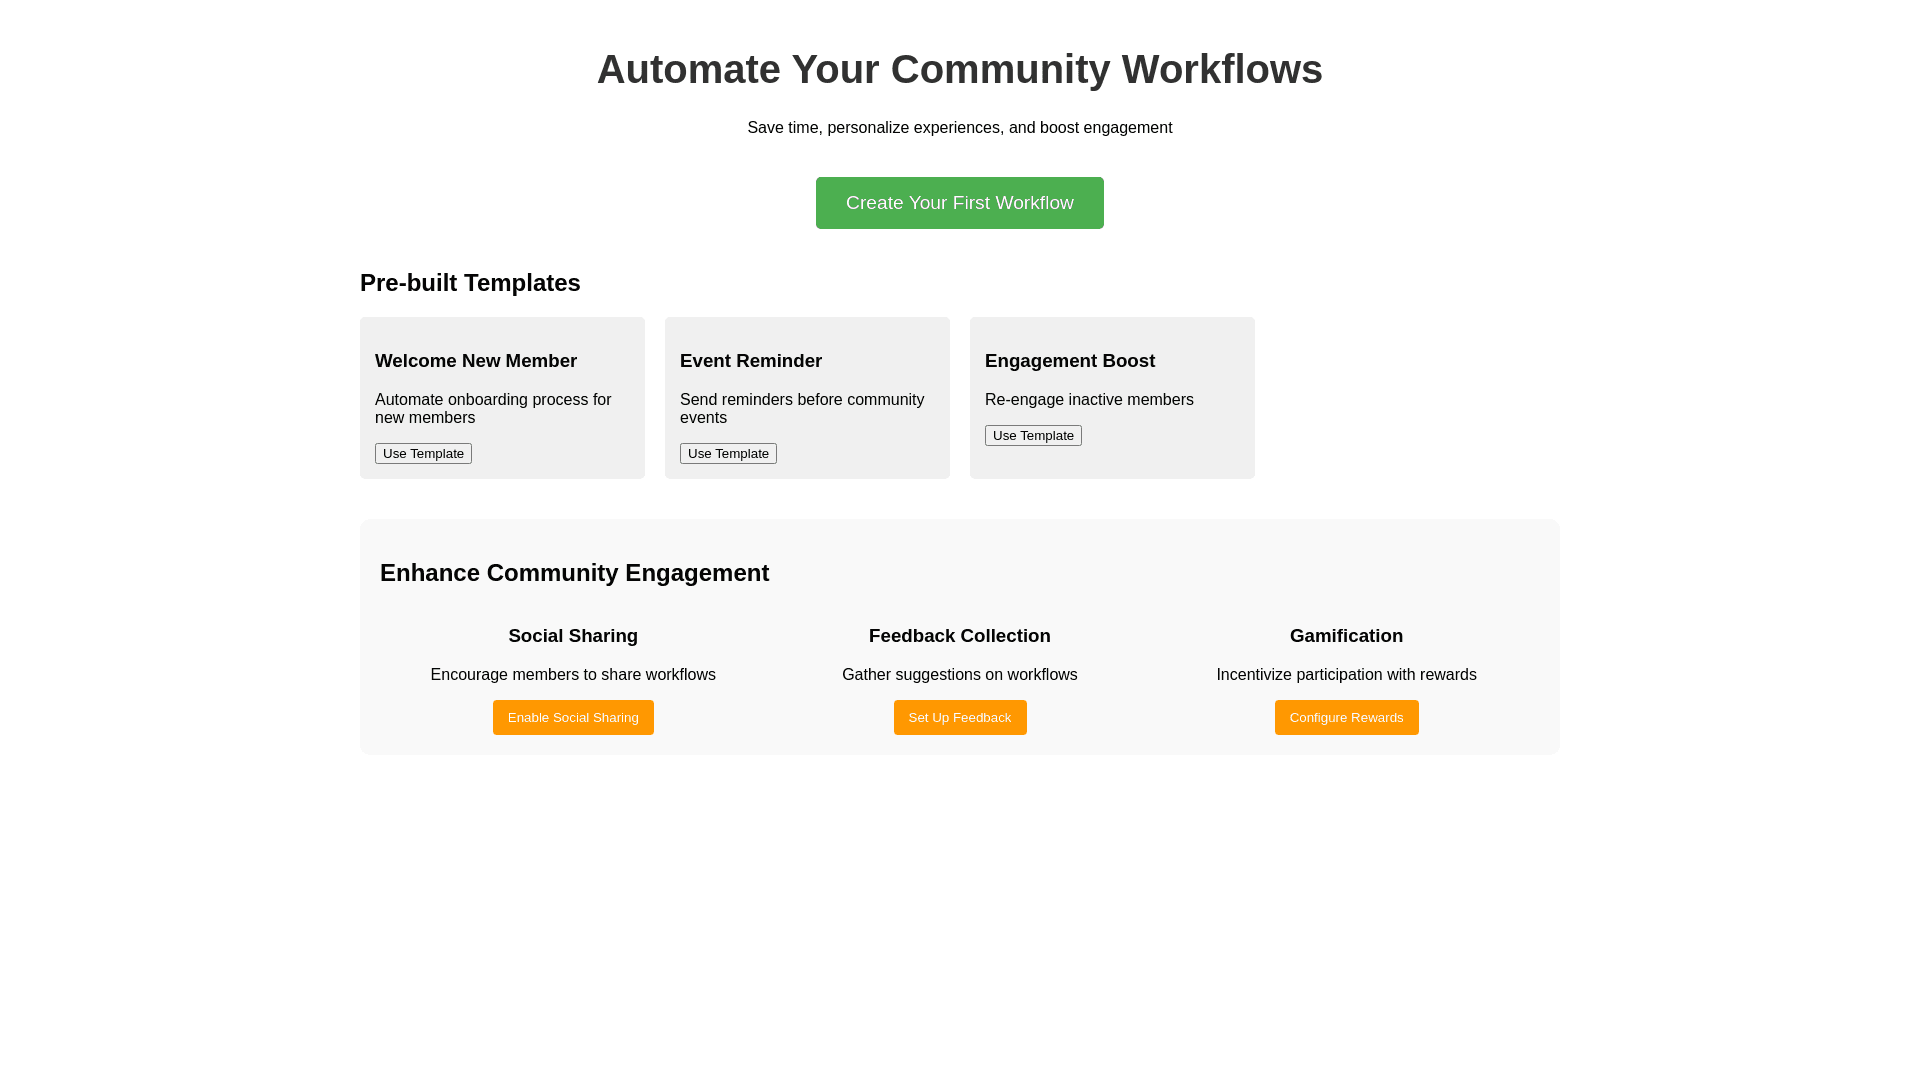Click the Feedback Collection heading

point(959,636)
